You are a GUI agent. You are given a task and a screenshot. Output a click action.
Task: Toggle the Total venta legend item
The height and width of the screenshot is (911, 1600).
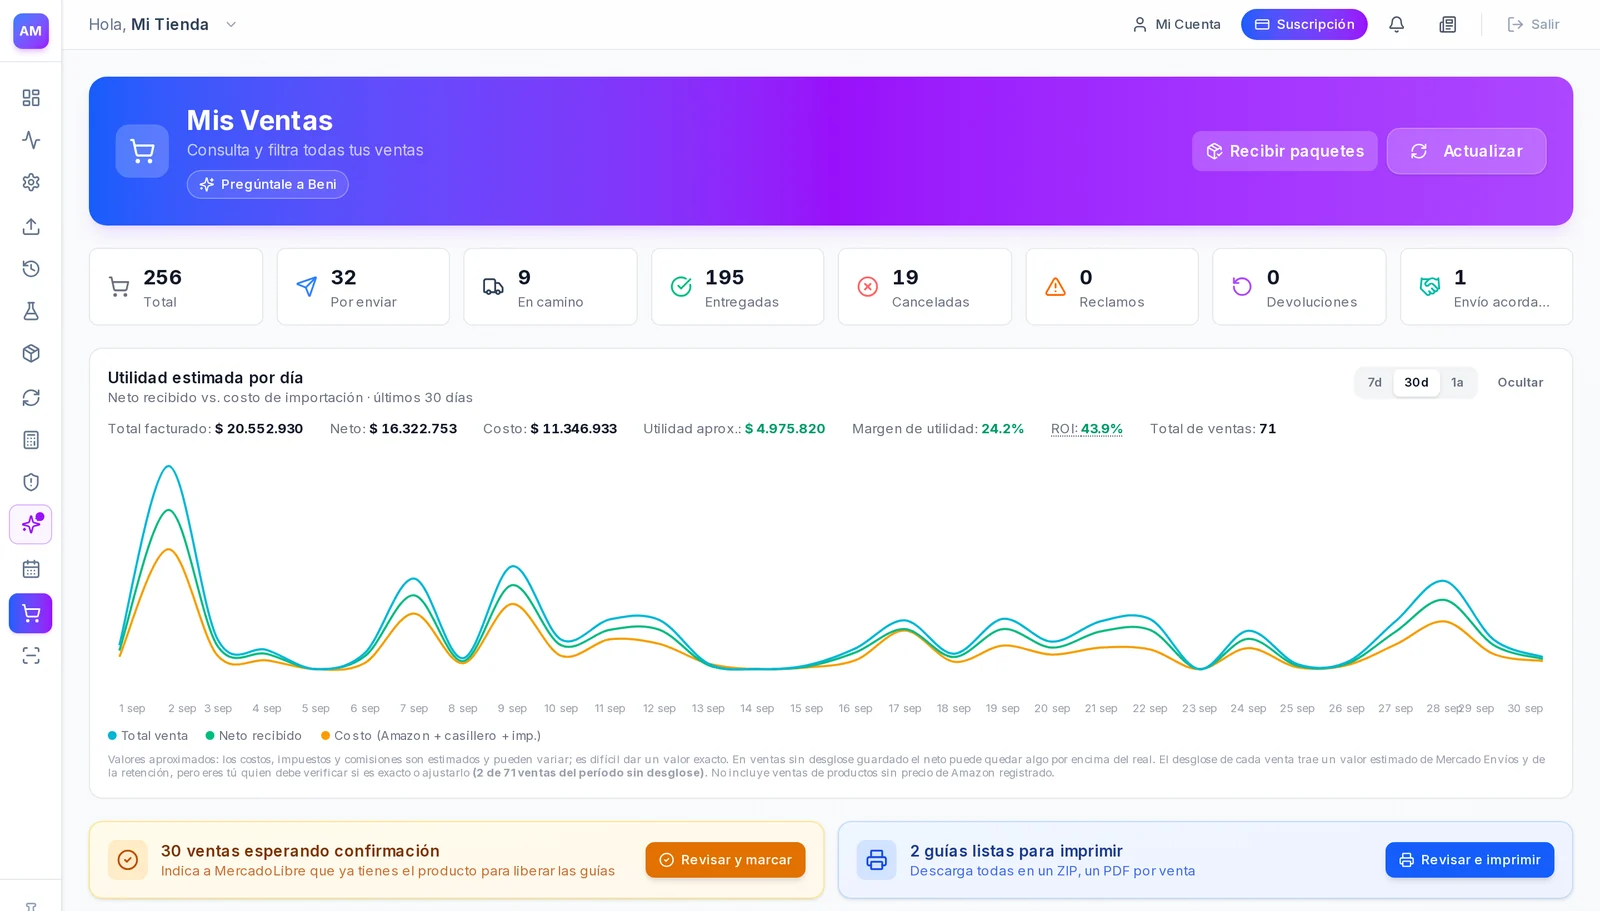(148, 735)
